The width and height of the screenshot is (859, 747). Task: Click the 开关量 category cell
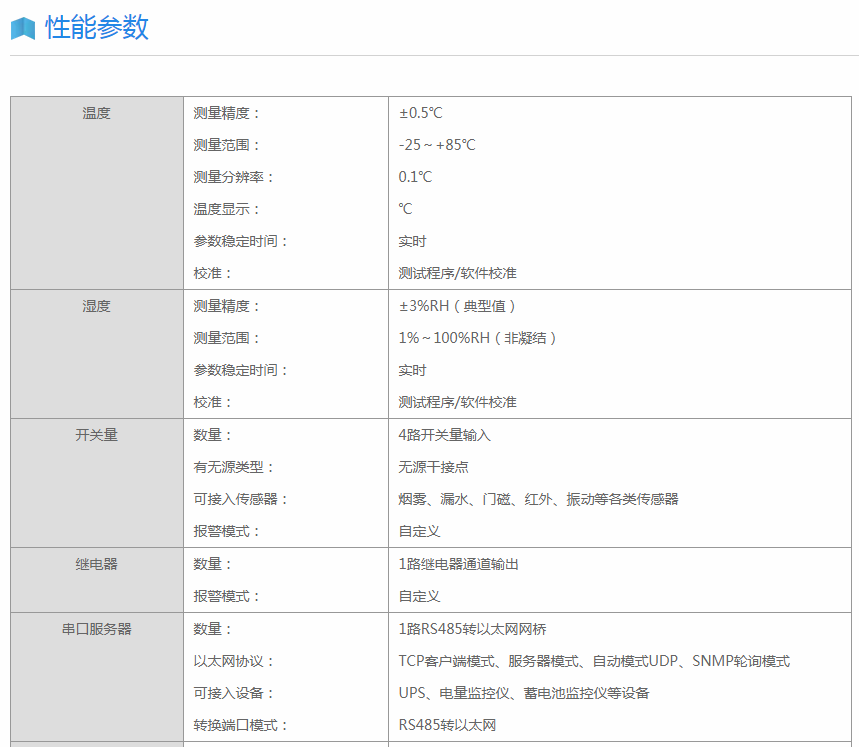97,435
